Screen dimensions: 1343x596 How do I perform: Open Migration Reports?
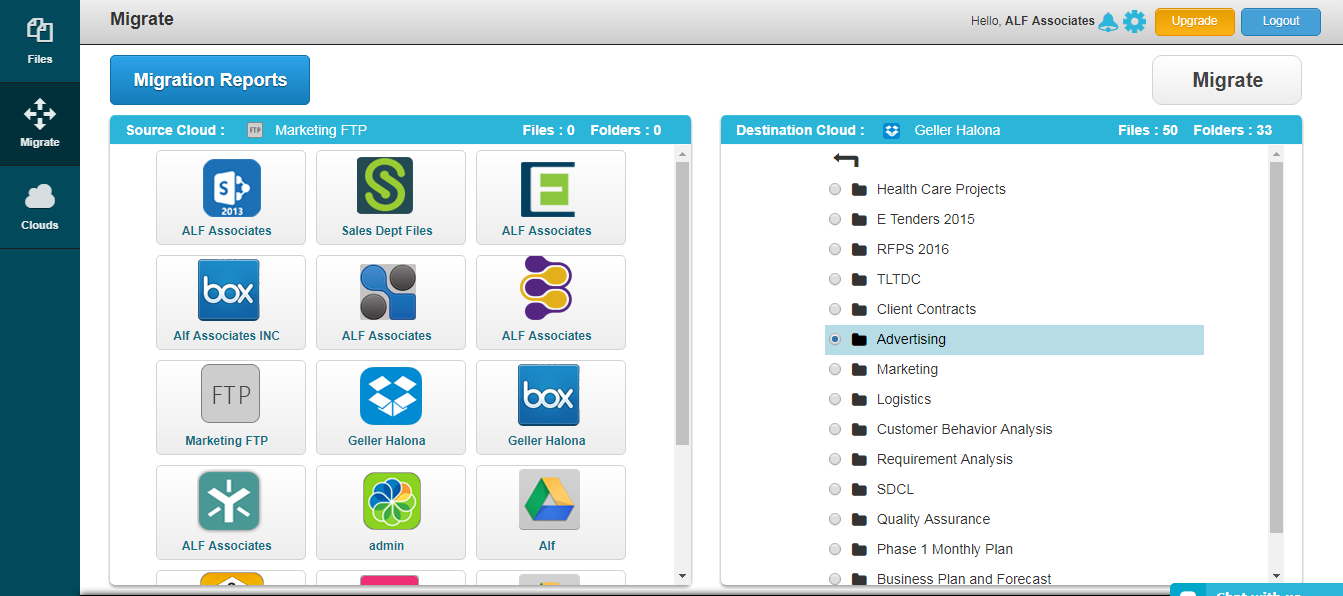tap(209, 79)
